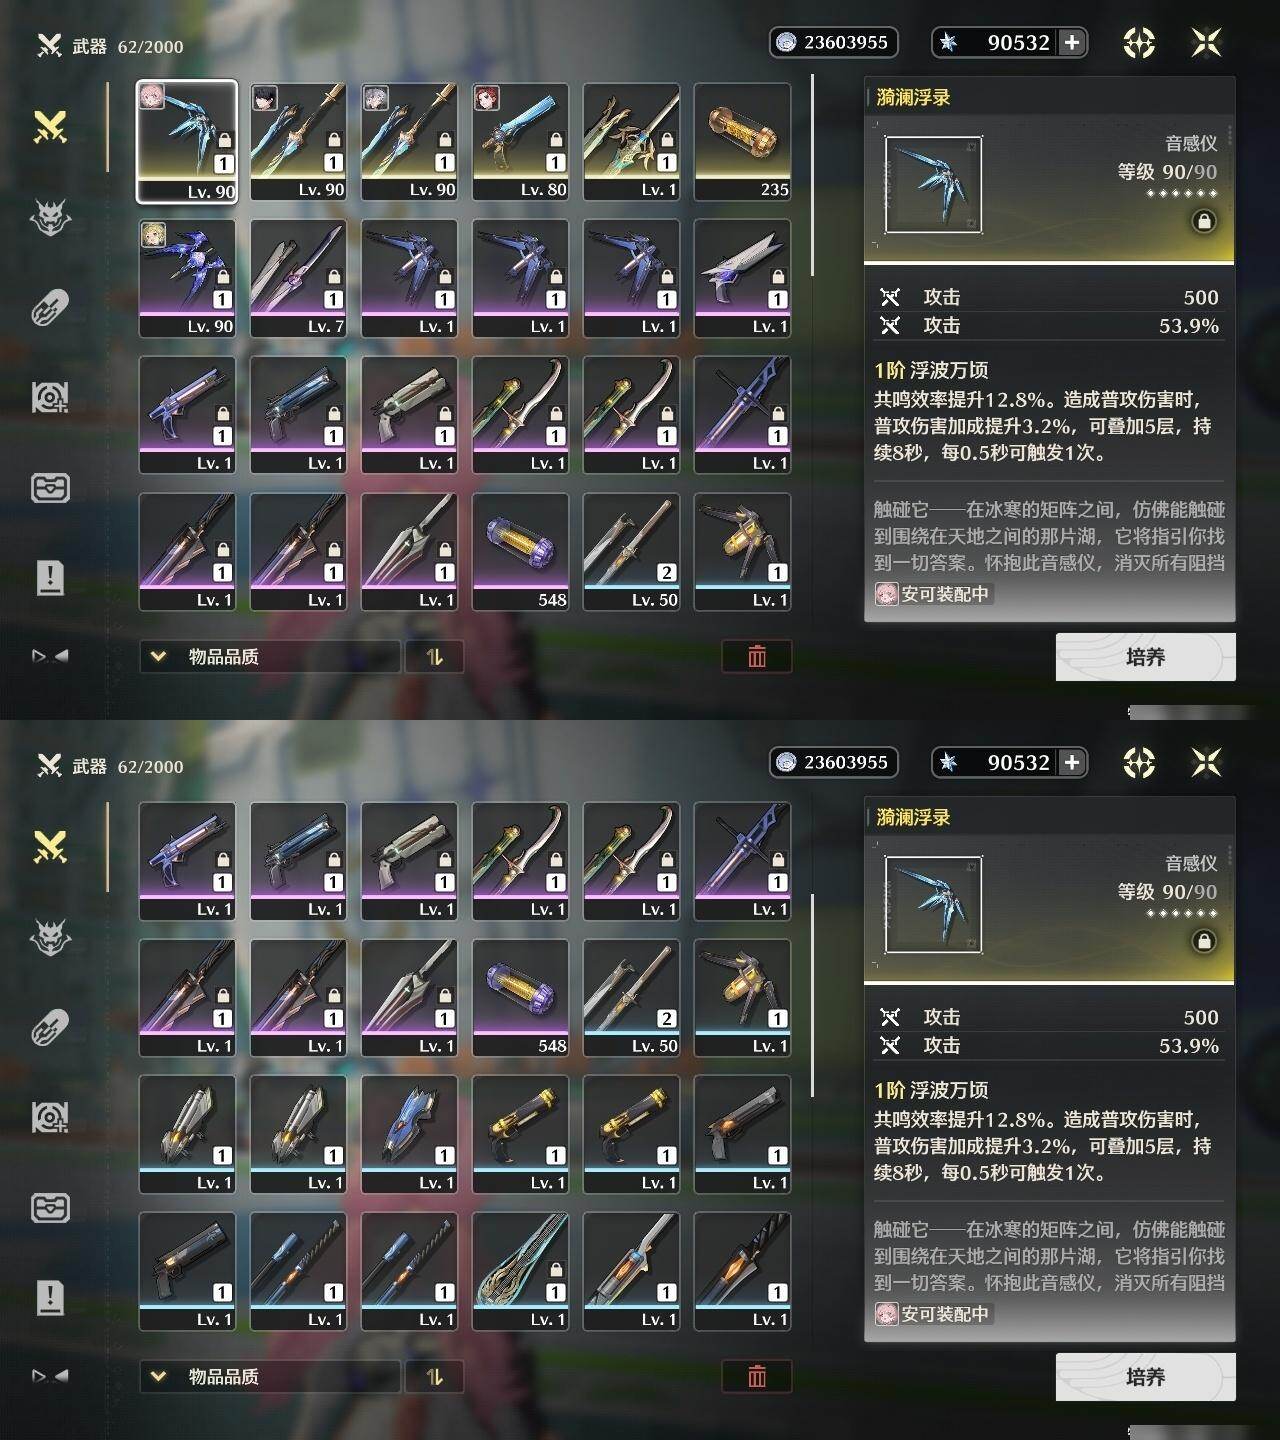Toggle the sort order arrows button
This screenshot has height=1440, width=1280.
click(434, 656)
